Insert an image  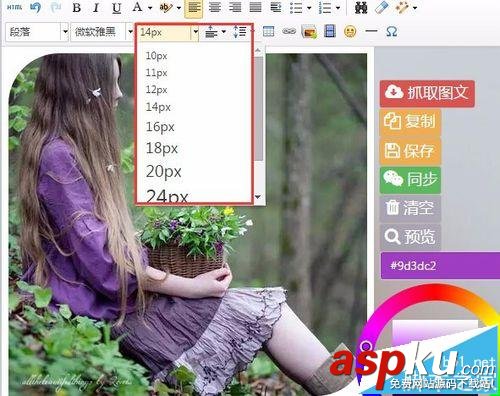(309, 32)
